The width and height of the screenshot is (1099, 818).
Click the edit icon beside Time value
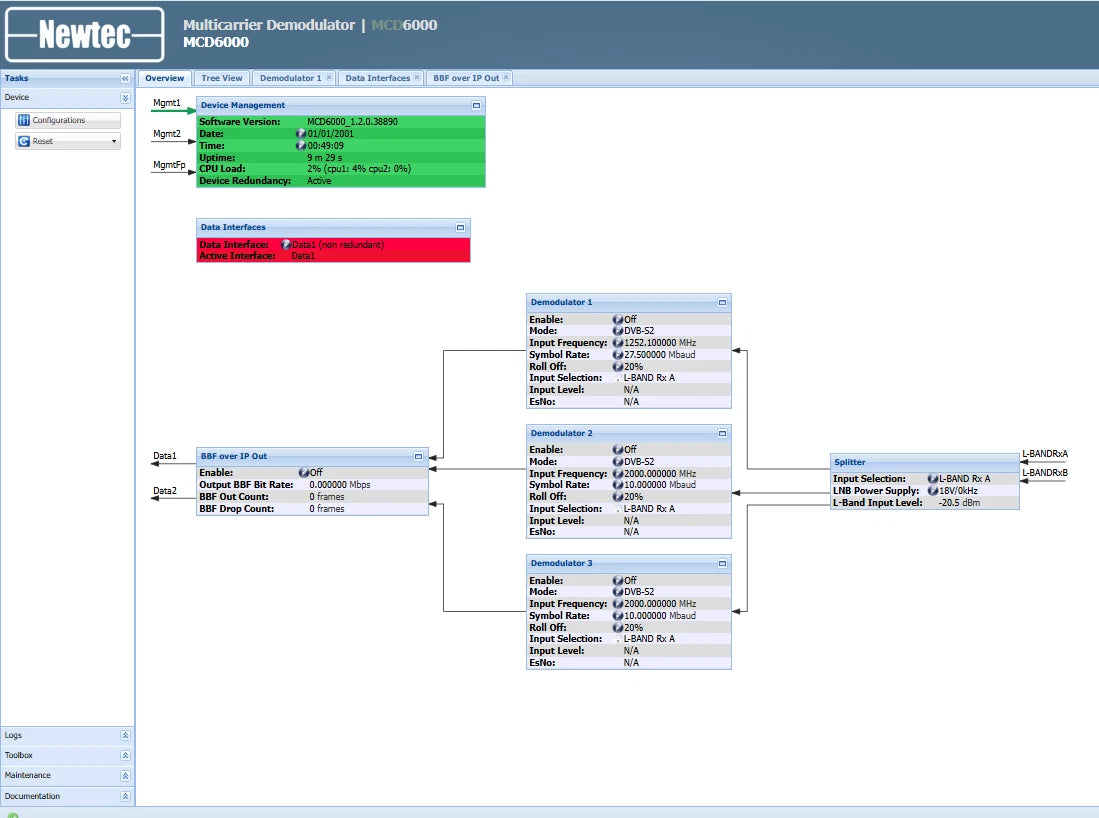pos(301,146)
